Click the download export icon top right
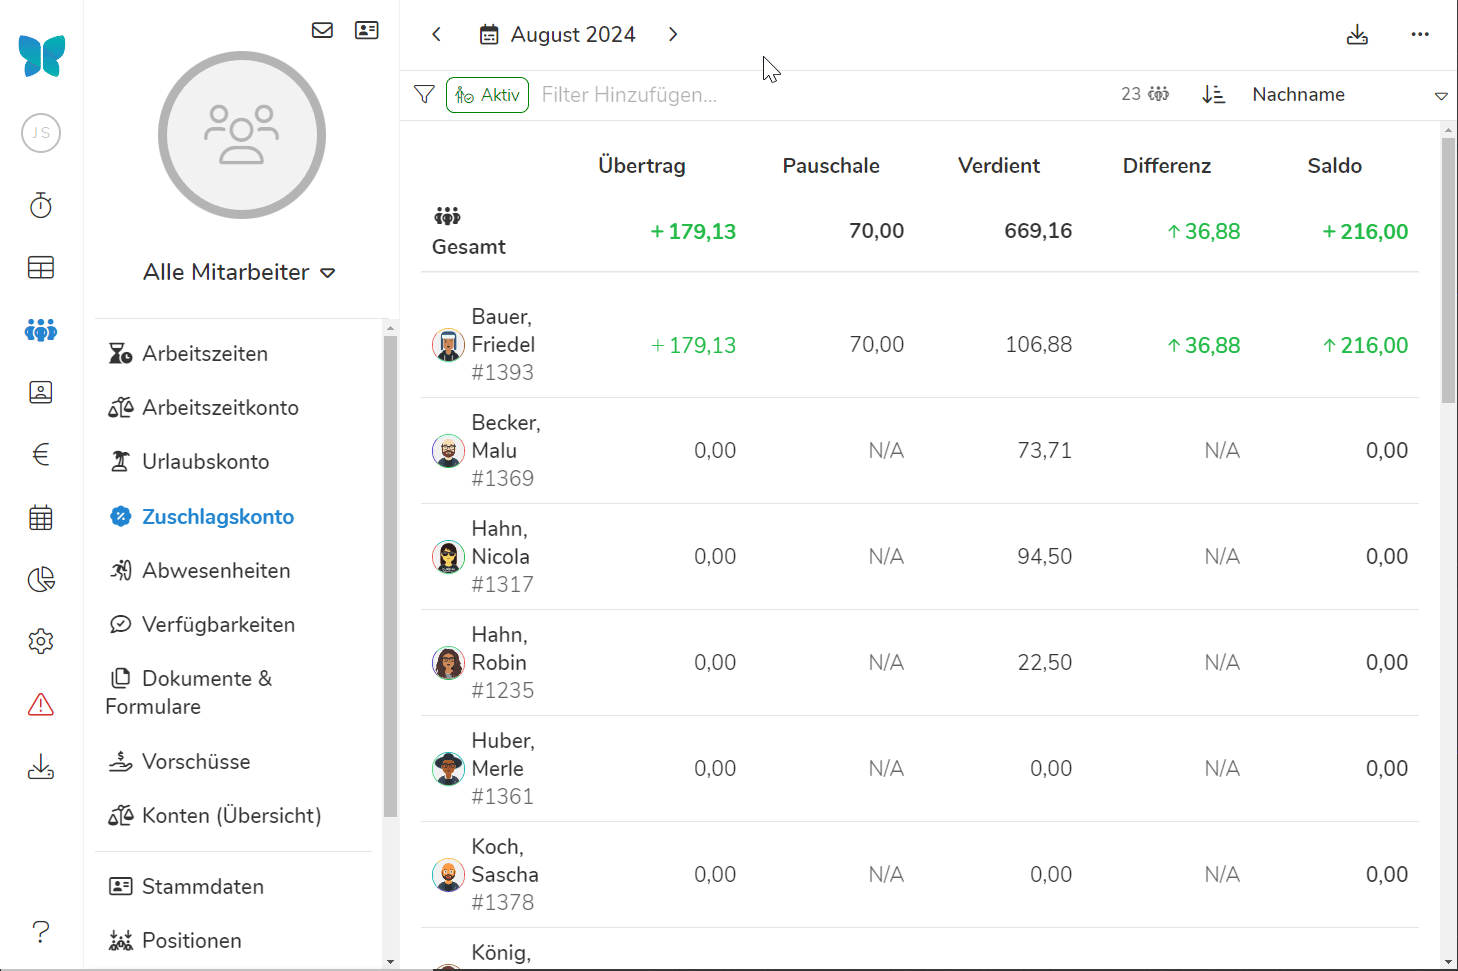 (1357, 35)
